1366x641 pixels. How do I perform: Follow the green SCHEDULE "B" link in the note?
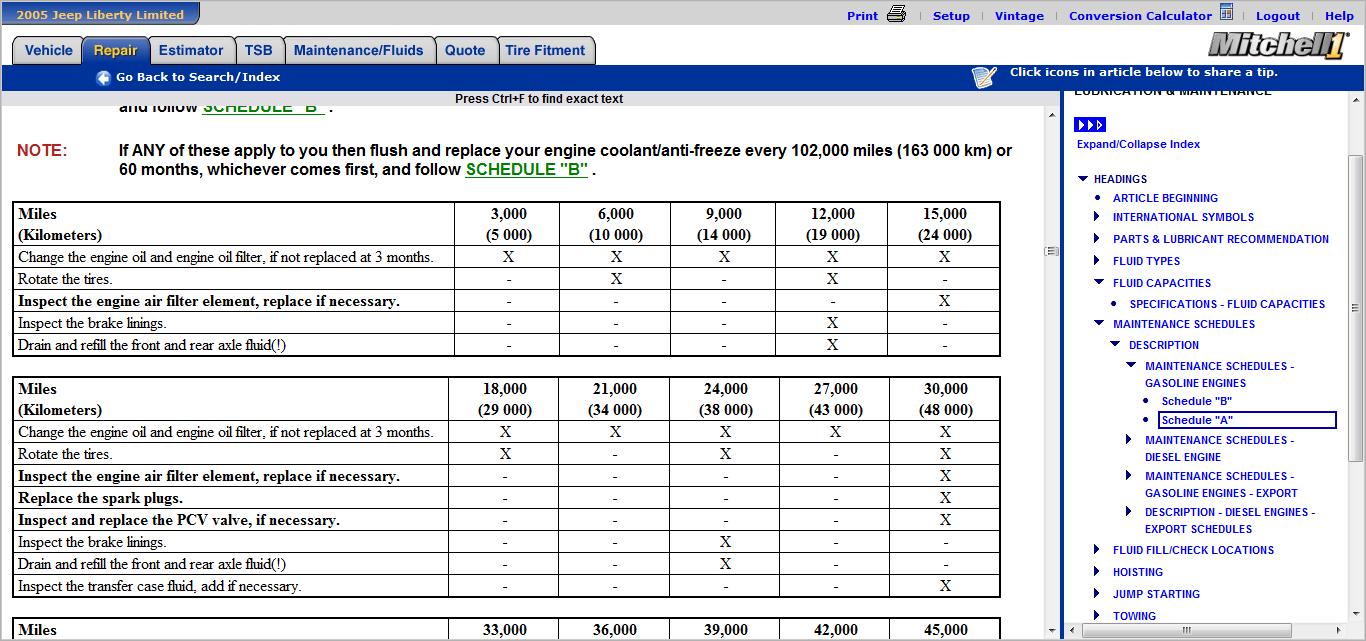click(526, 170)
